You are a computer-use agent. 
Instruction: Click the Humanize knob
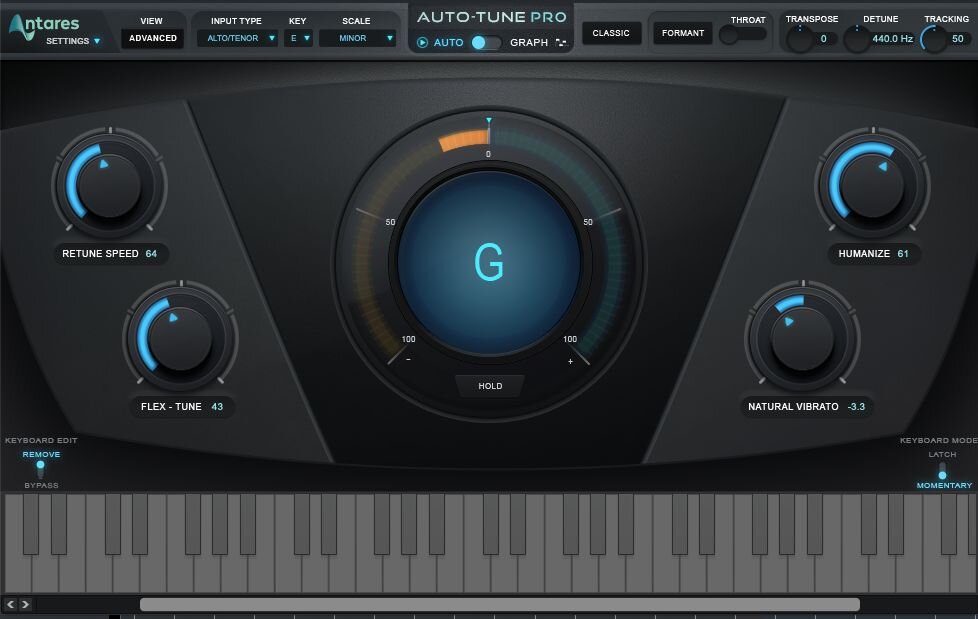pos(872,185)
